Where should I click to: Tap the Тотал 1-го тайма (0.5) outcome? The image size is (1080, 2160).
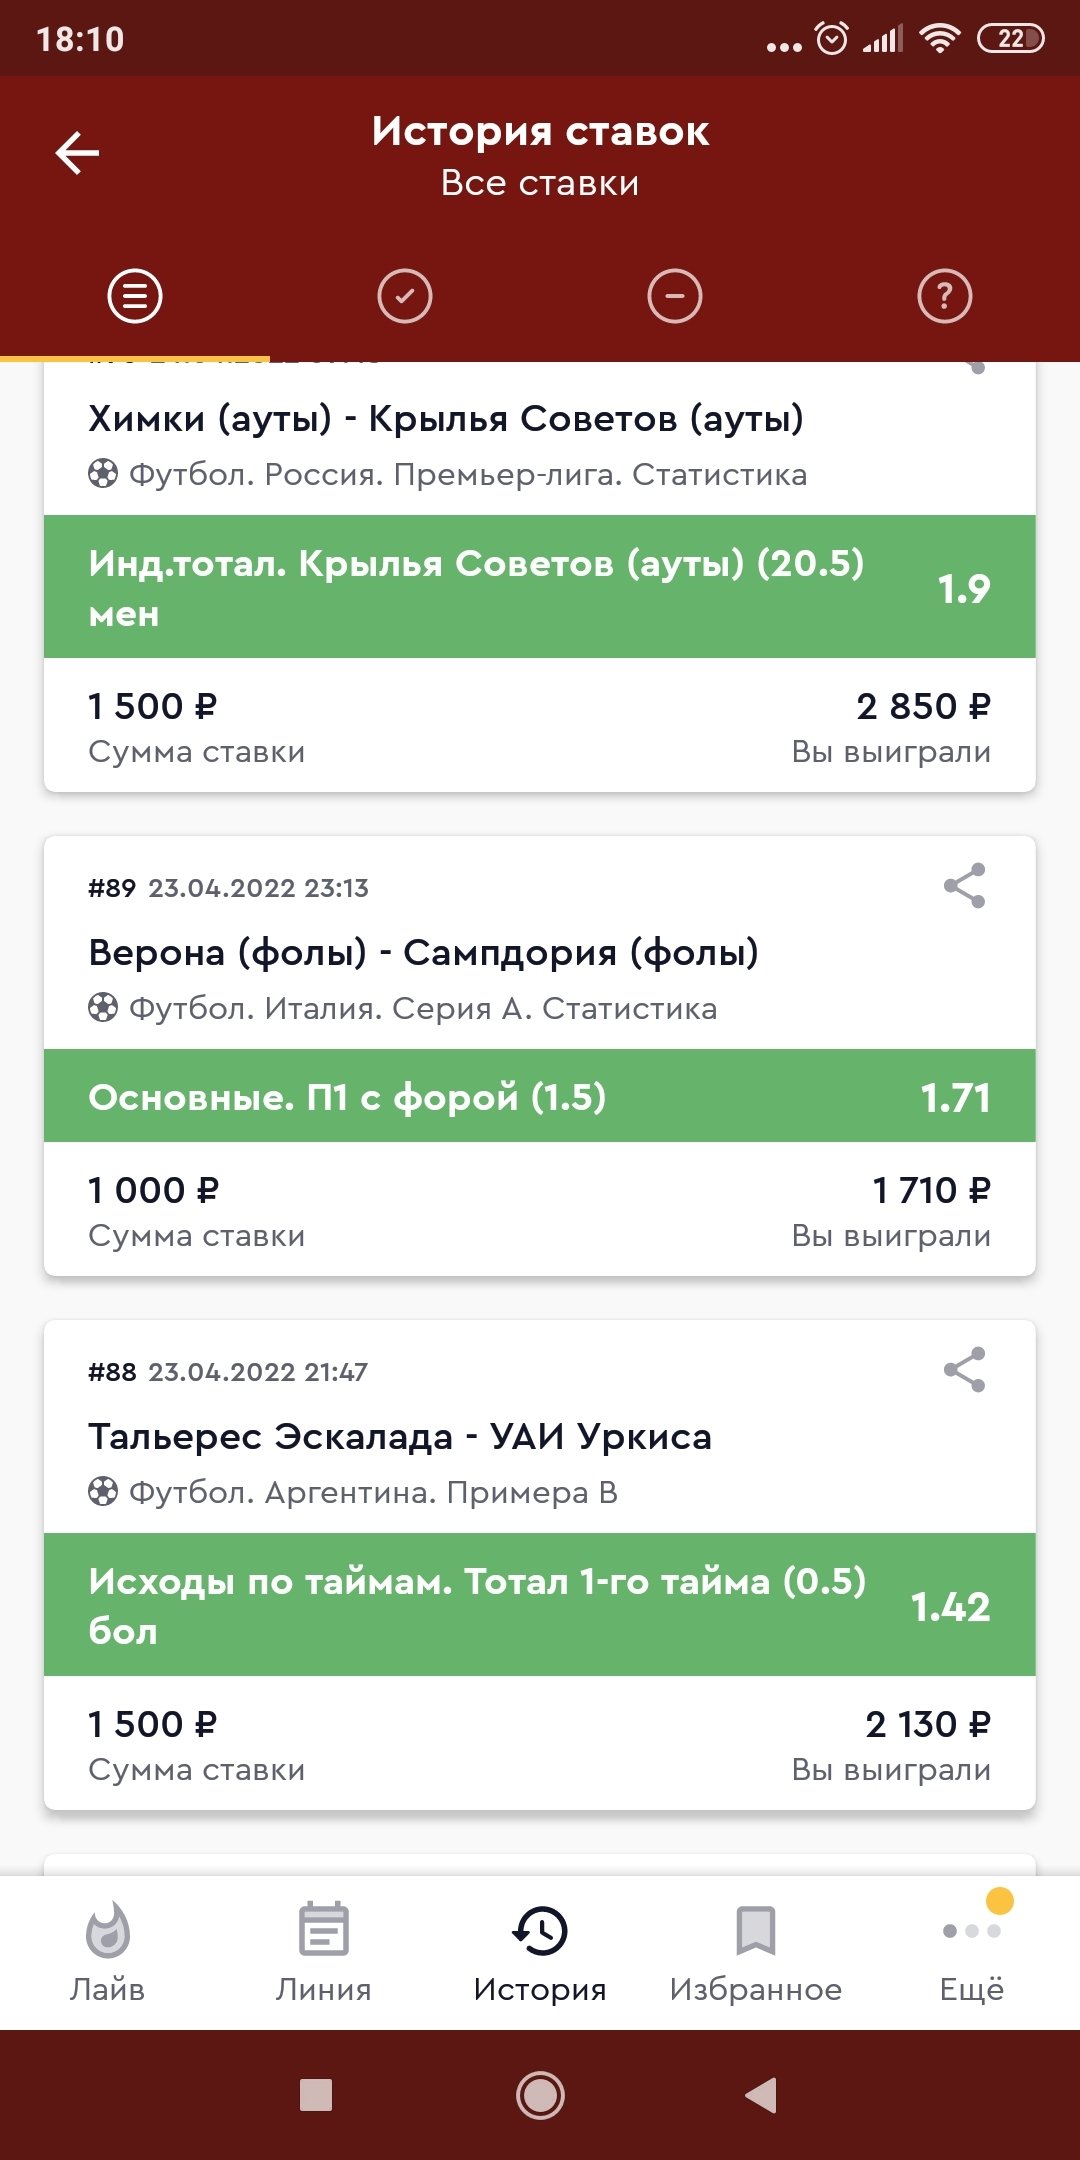point(540,1605)
